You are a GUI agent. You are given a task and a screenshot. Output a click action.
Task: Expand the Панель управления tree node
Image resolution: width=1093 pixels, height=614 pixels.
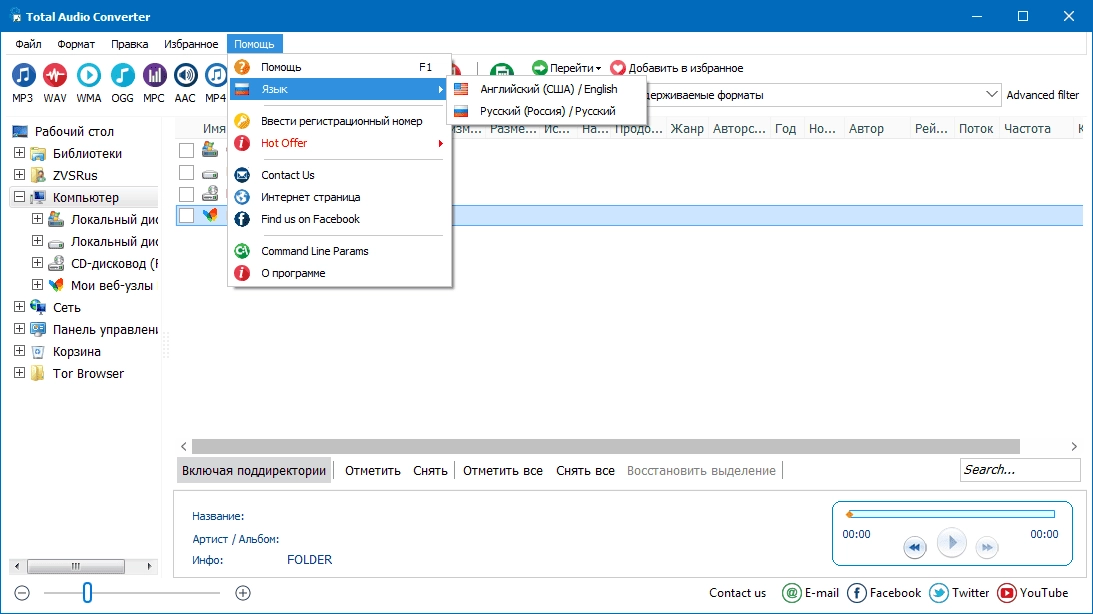pyautogui.click(x=20, y=329)
